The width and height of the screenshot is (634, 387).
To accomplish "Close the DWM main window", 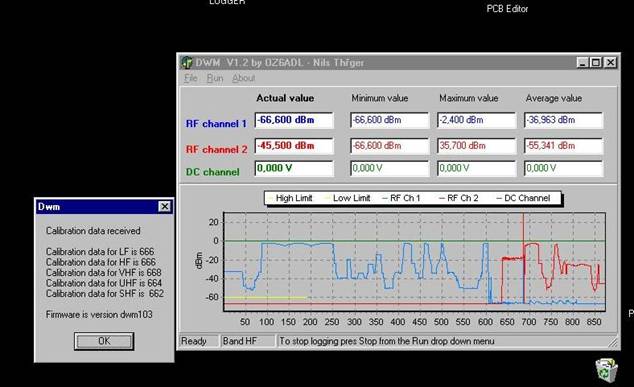I will point(610,63).
